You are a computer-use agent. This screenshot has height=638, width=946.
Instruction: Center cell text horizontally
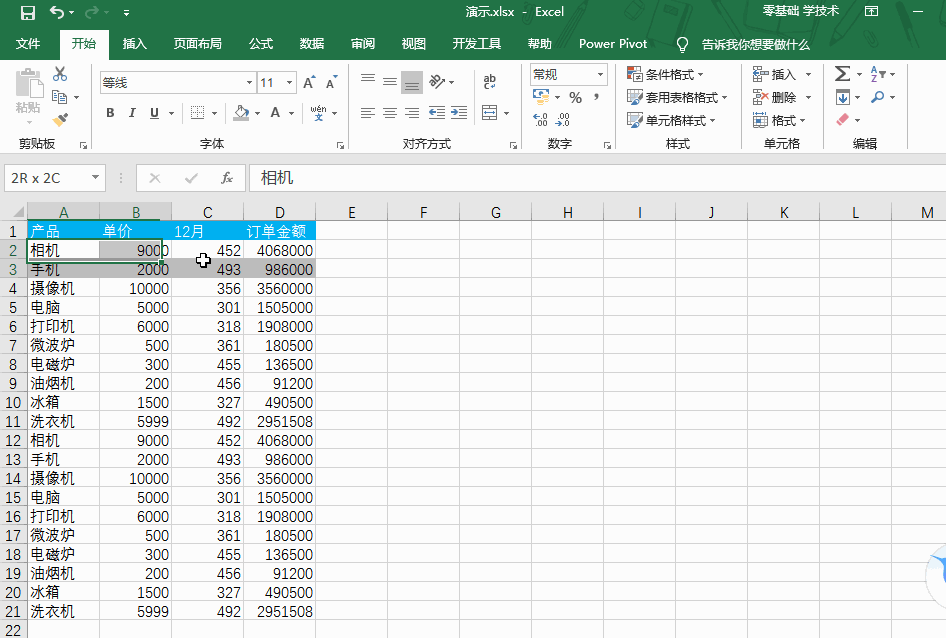coord(390,113)
